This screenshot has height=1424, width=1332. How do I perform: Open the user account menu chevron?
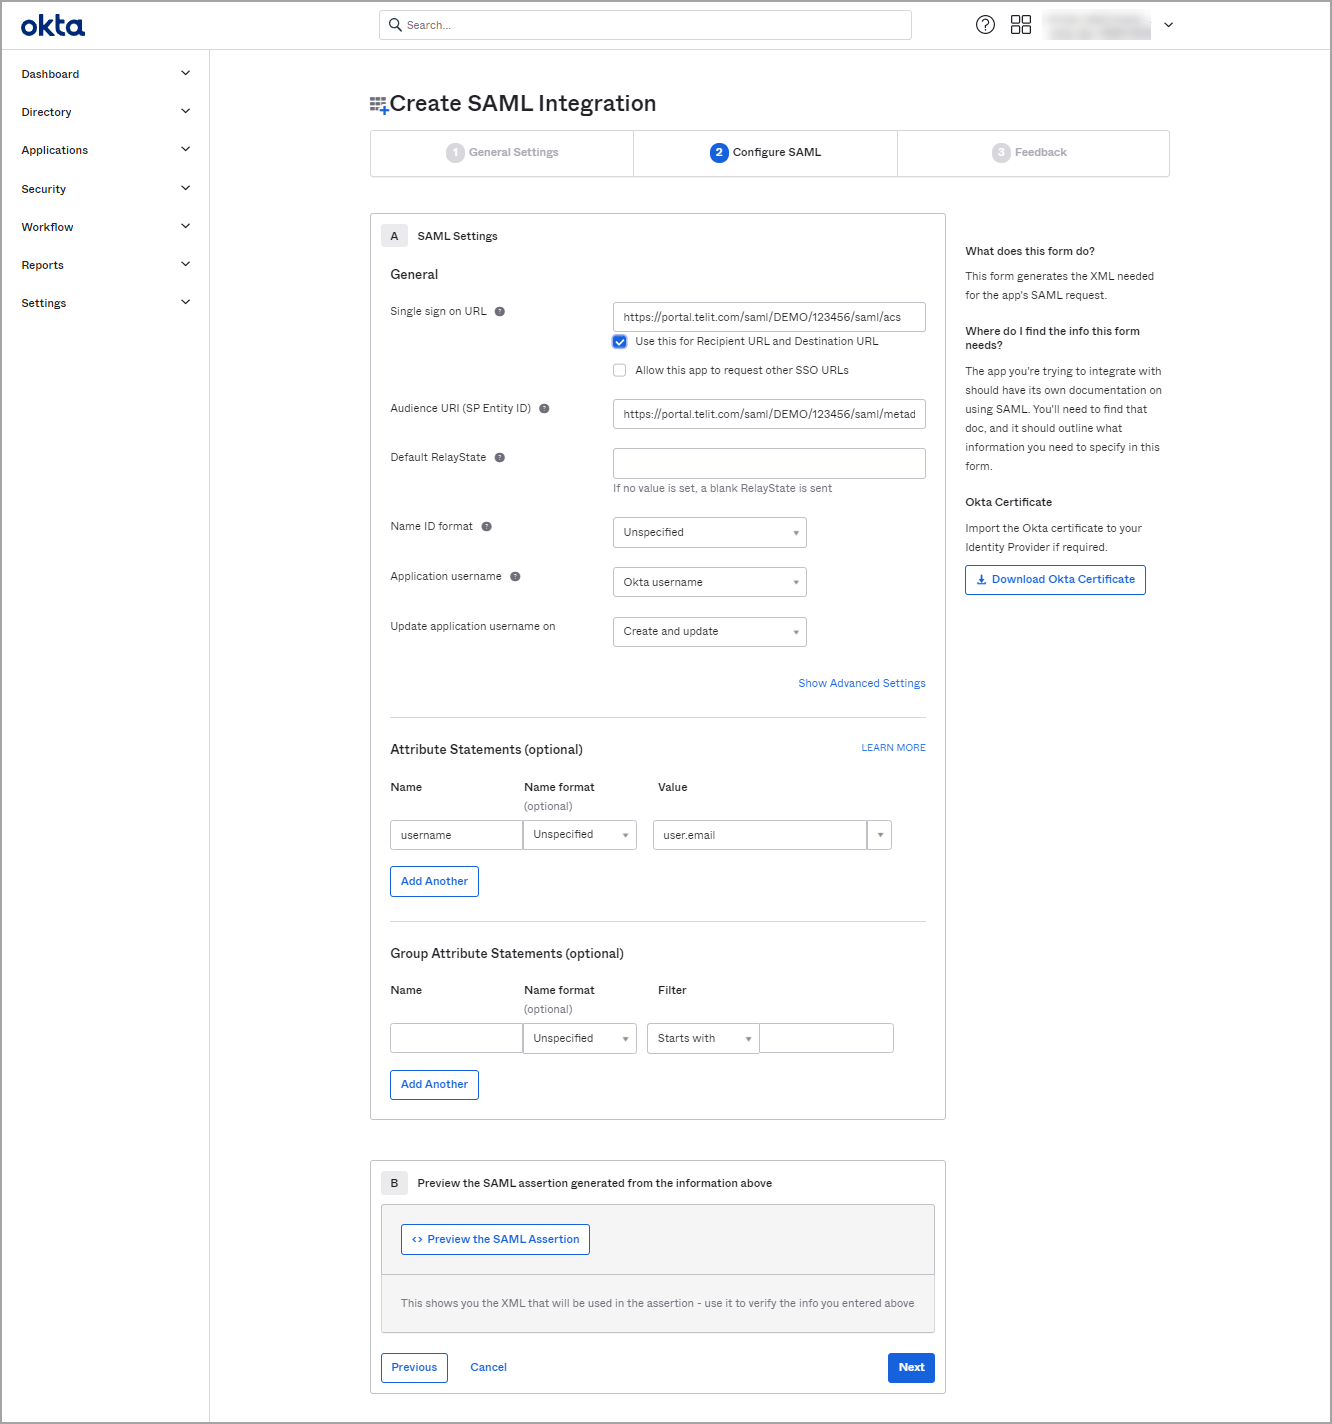pyautogui.click(x=1168, y=25)
